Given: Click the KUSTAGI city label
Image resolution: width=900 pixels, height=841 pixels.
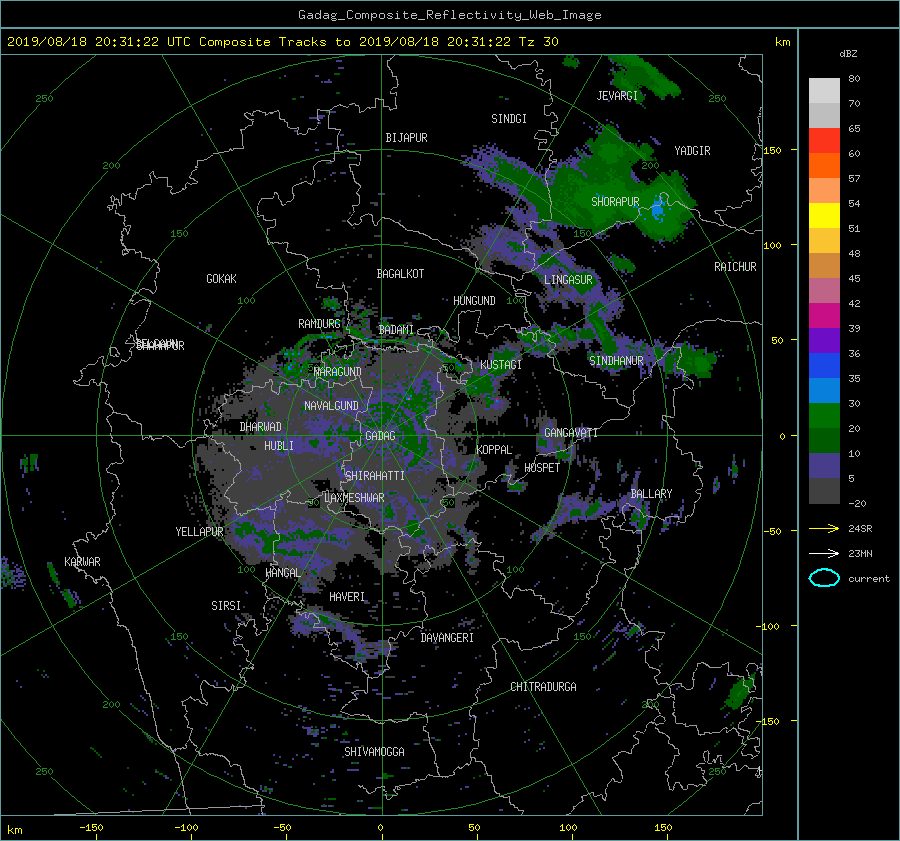Looking at the screenshot, I should (x=501, y=365).
